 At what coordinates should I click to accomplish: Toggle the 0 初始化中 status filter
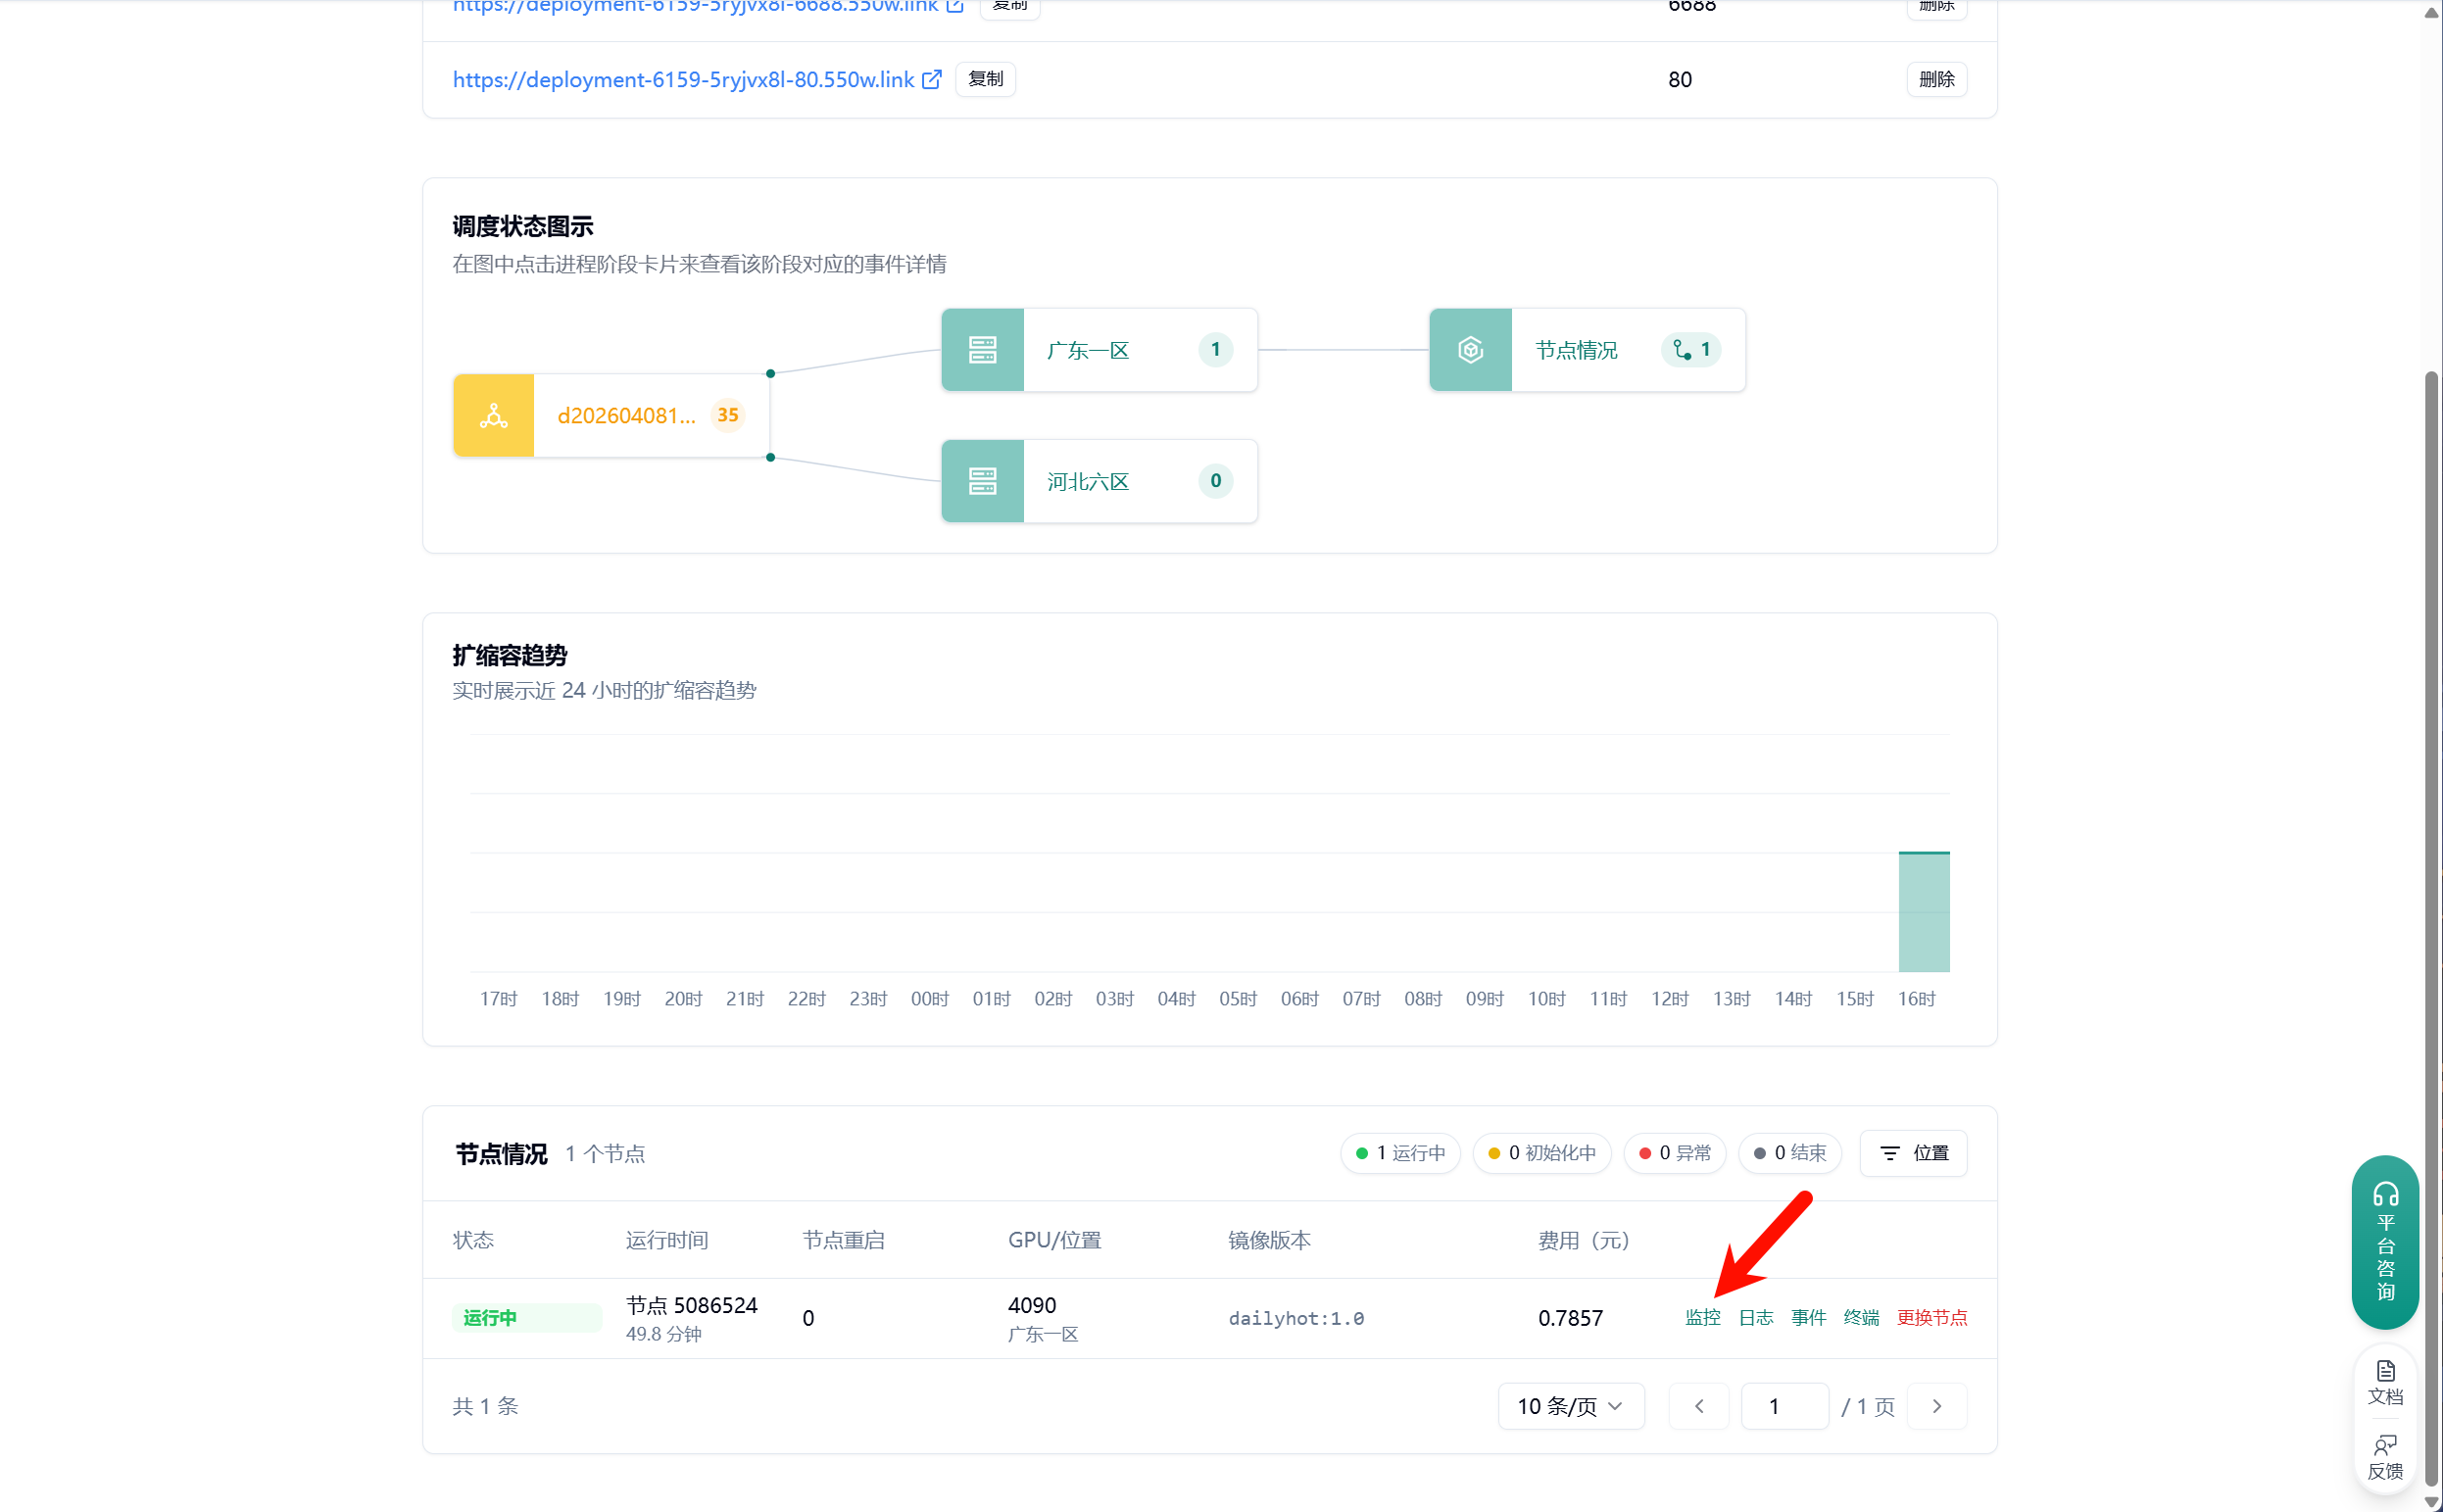[1541, 1153]
